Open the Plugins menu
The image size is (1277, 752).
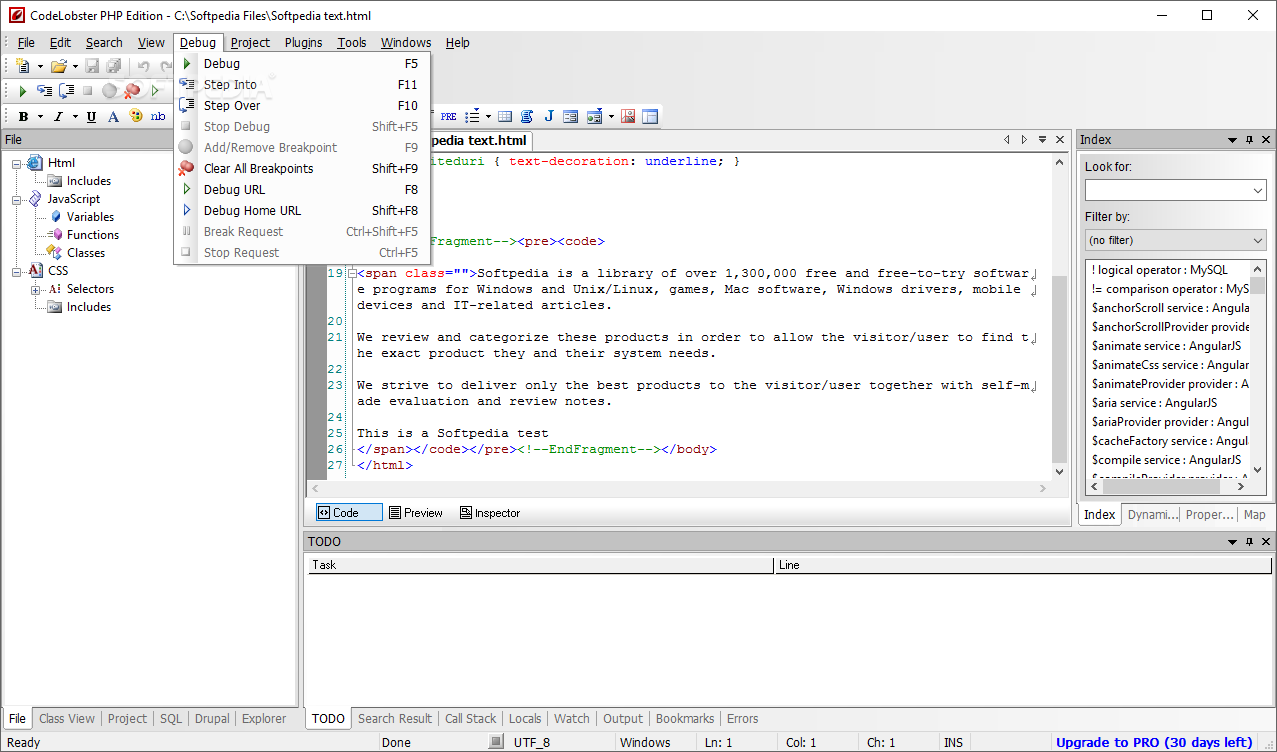click(x=303, y=42)
